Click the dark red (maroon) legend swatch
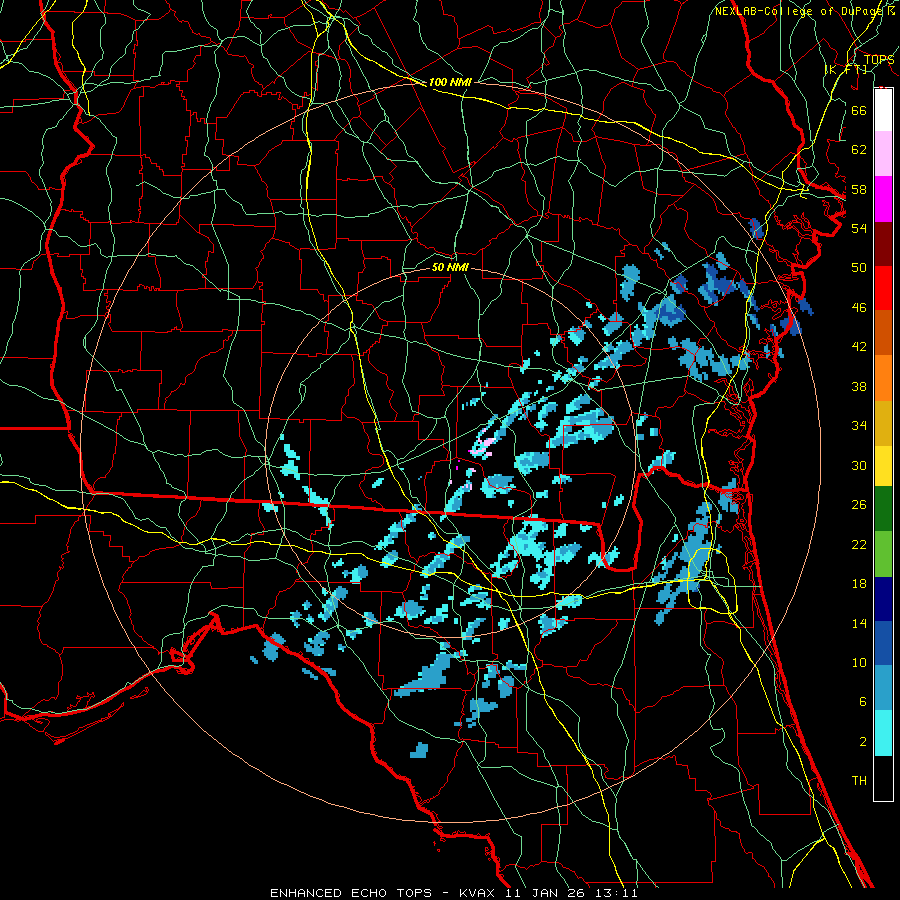 (x=883, y=244)
